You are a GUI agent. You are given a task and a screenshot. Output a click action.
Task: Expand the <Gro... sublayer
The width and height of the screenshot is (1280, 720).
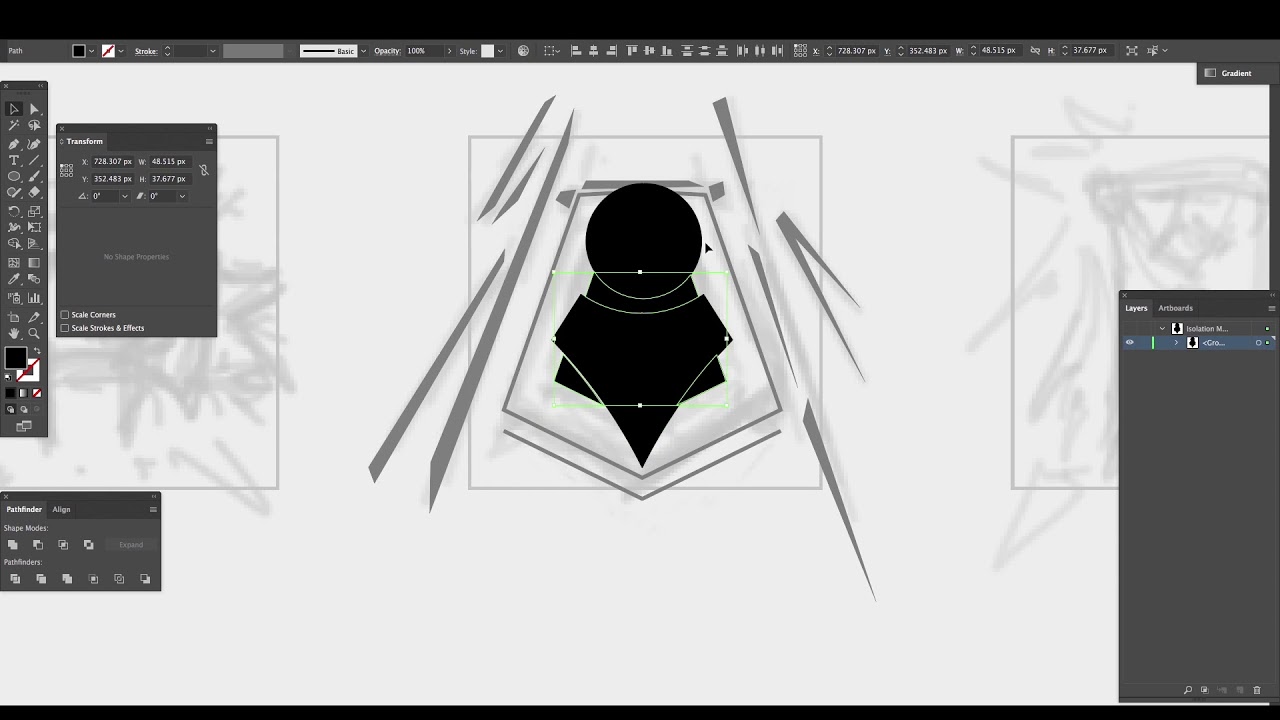(x=1176, y=343)
